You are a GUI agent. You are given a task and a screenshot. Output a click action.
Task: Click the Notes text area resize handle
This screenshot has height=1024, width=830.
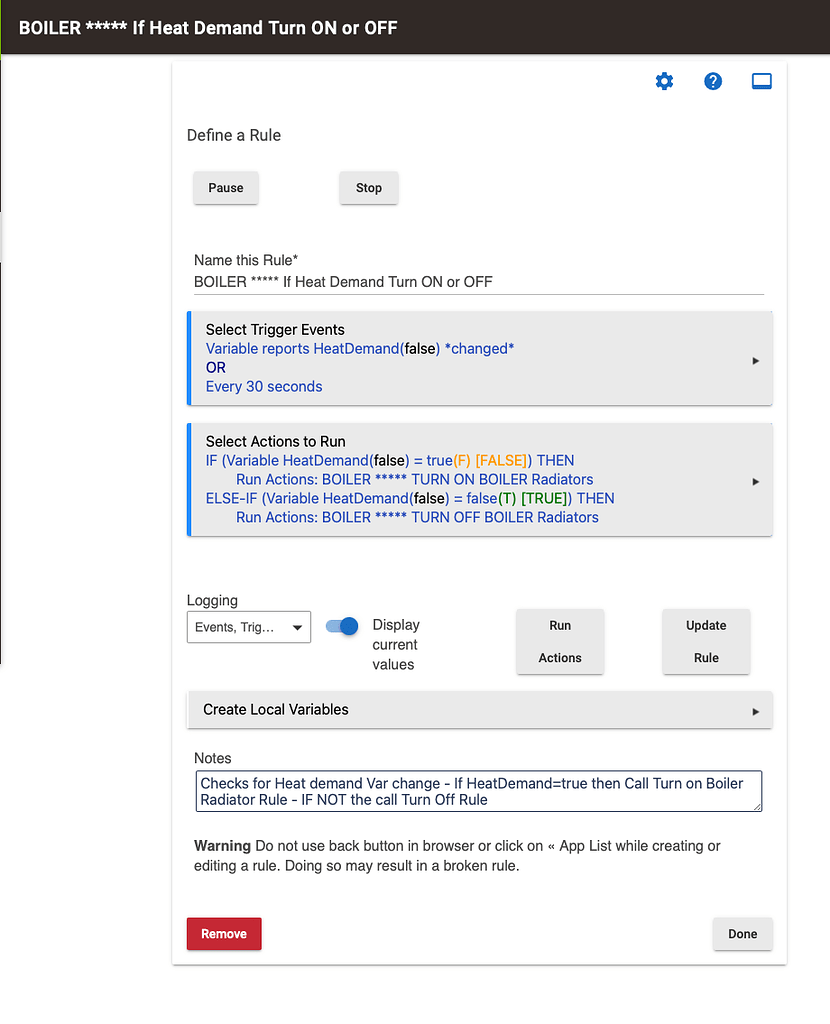[x=757, y=806]
